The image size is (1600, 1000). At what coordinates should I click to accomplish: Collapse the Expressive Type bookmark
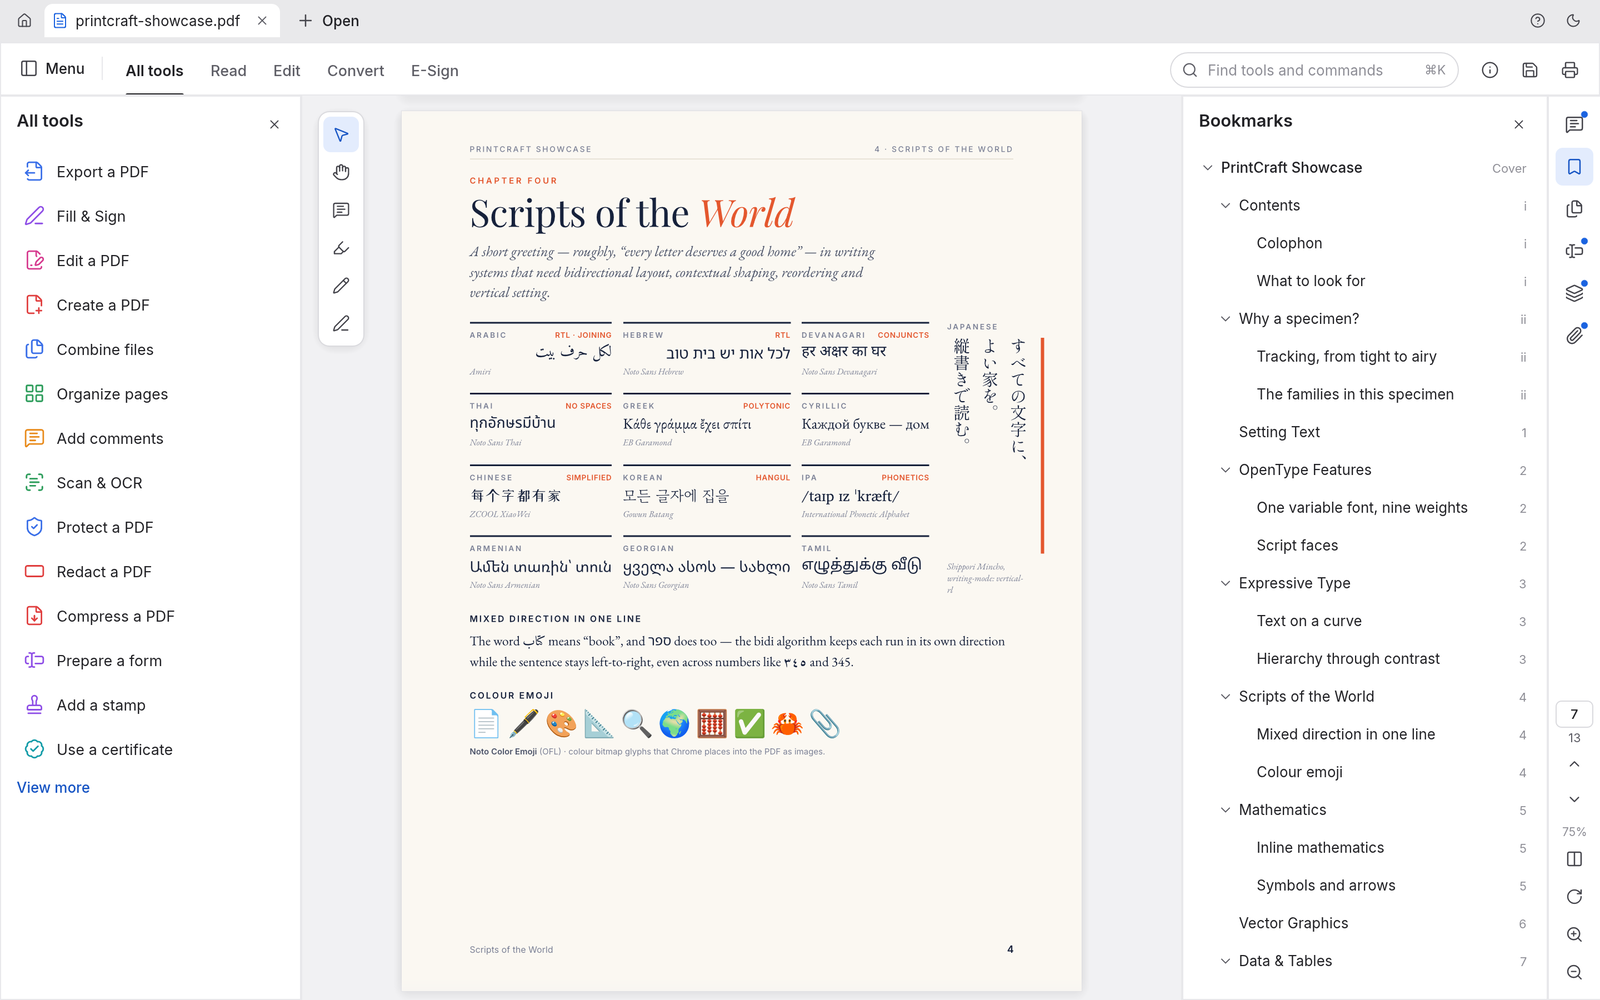[x=1225, y=583]
